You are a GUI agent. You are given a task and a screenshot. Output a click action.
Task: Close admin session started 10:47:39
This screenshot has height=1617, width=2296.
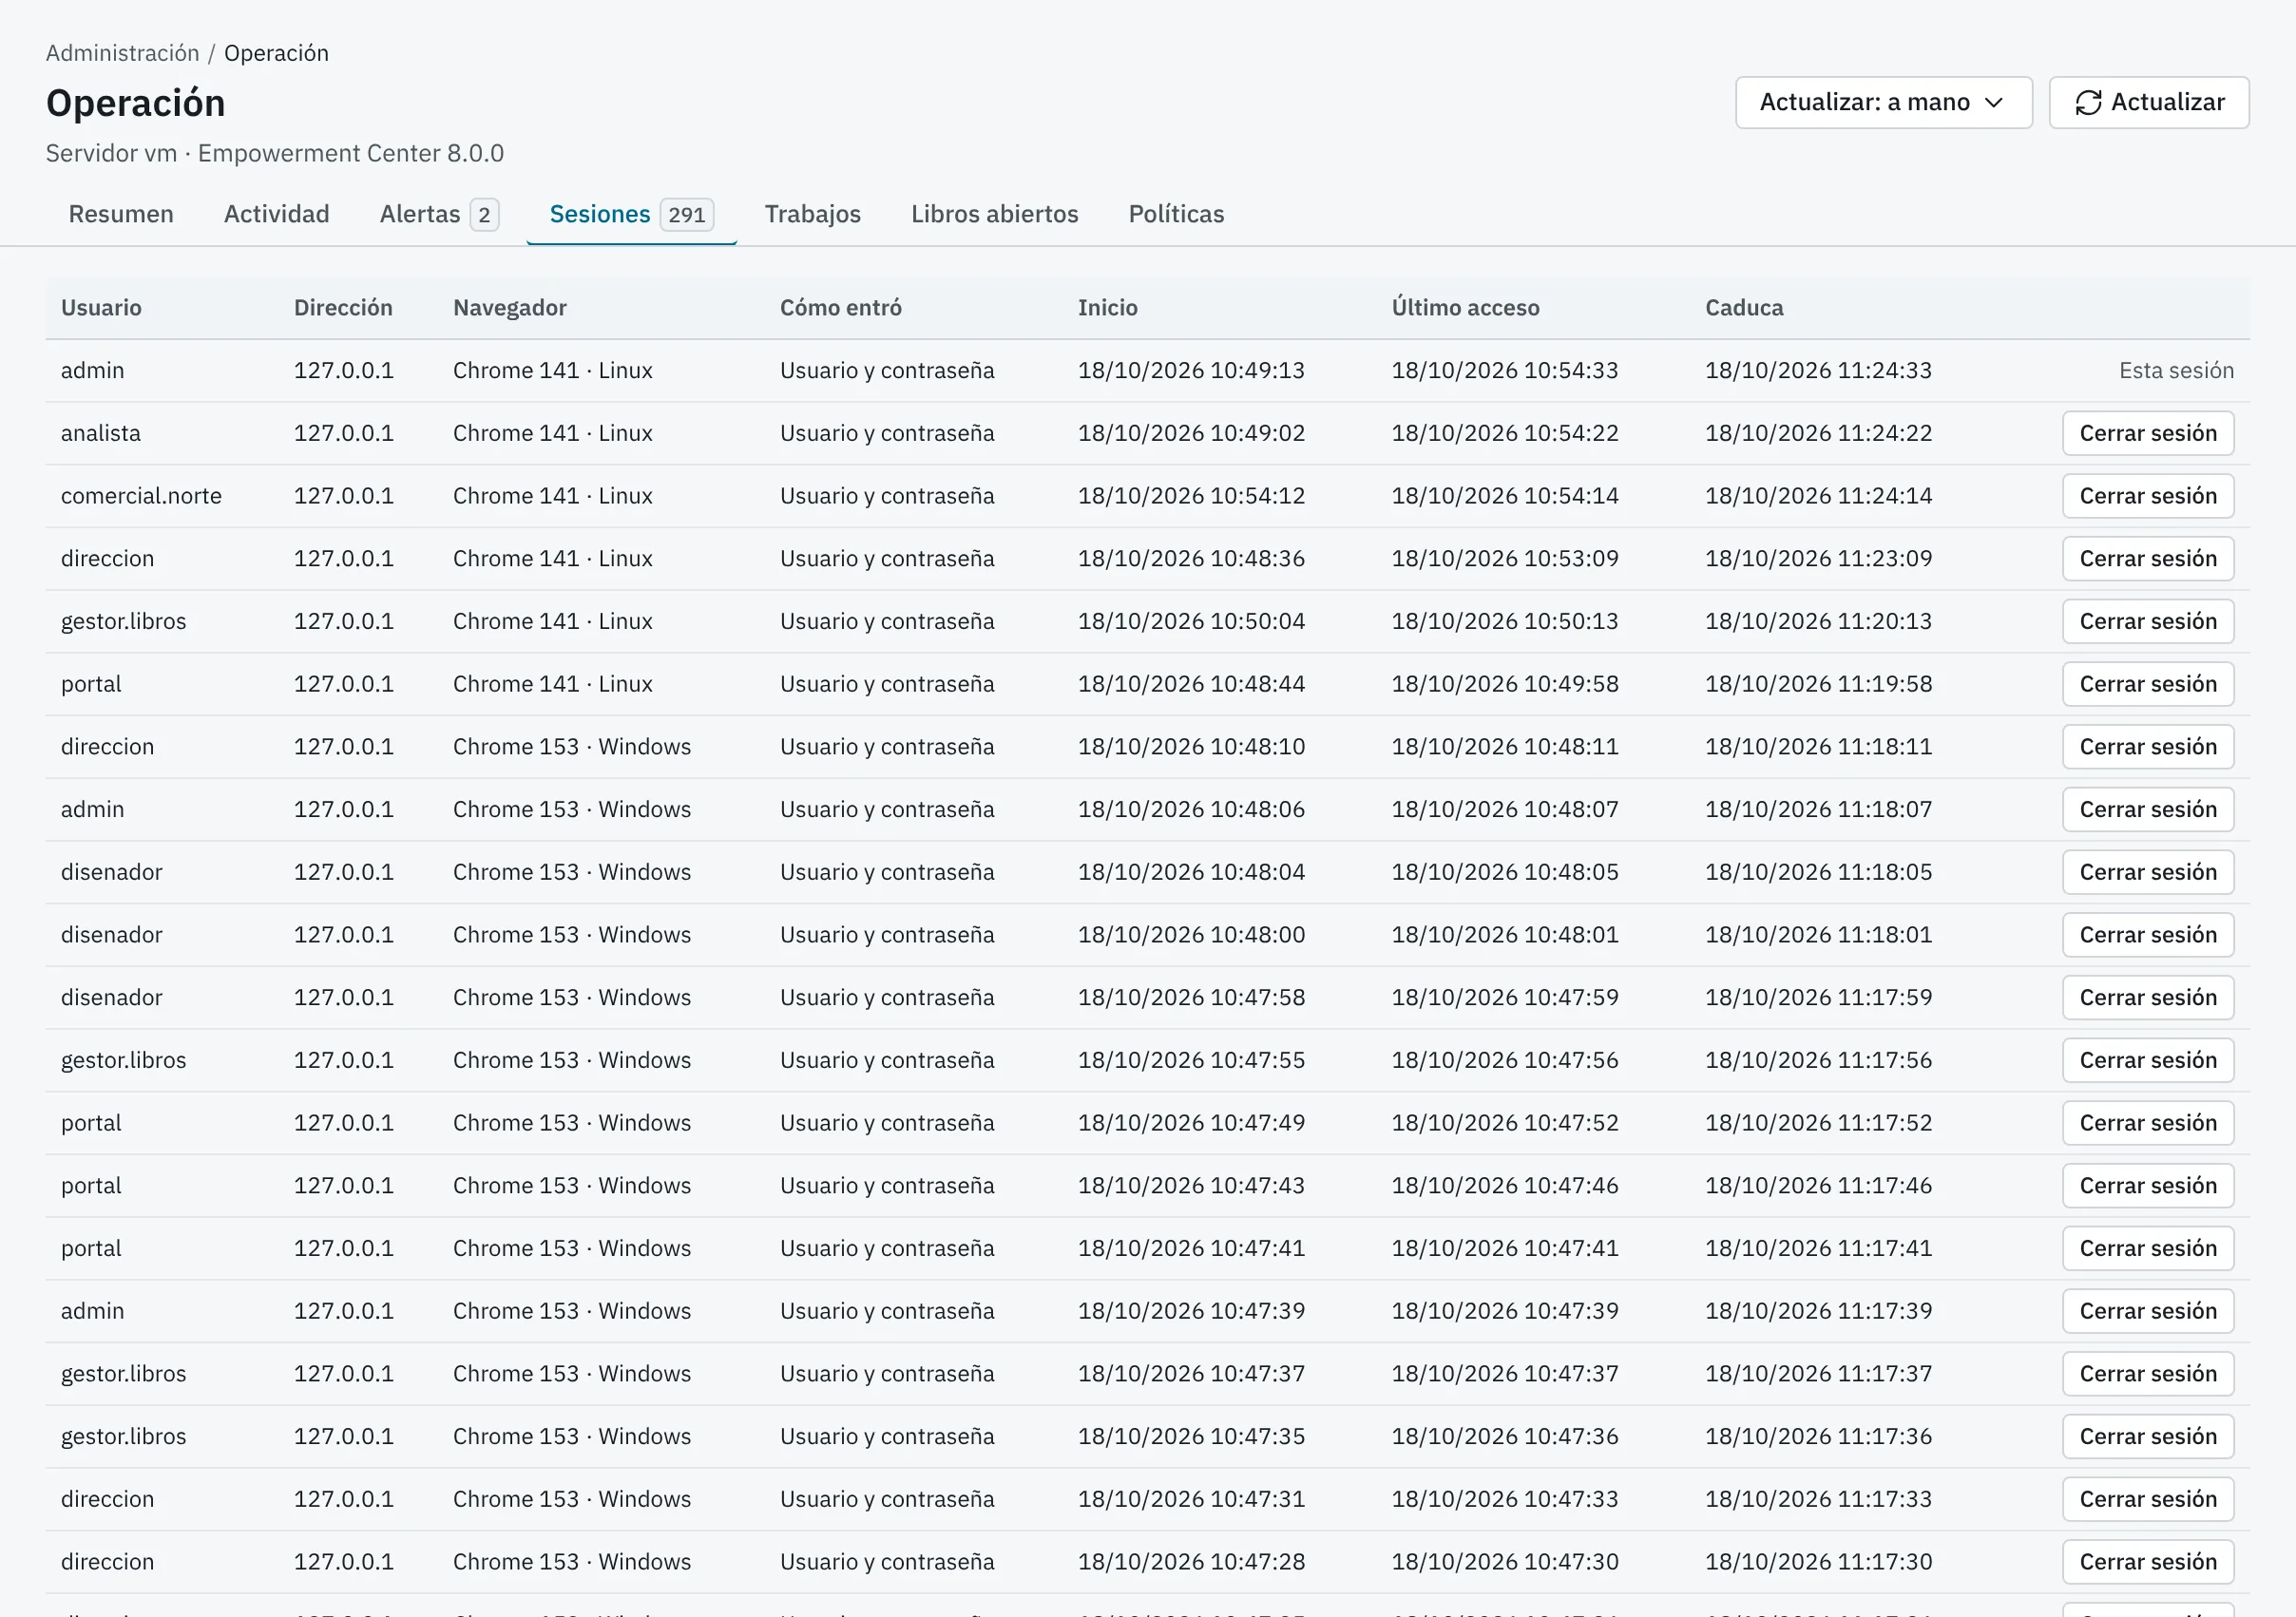click(2147, 1311)
